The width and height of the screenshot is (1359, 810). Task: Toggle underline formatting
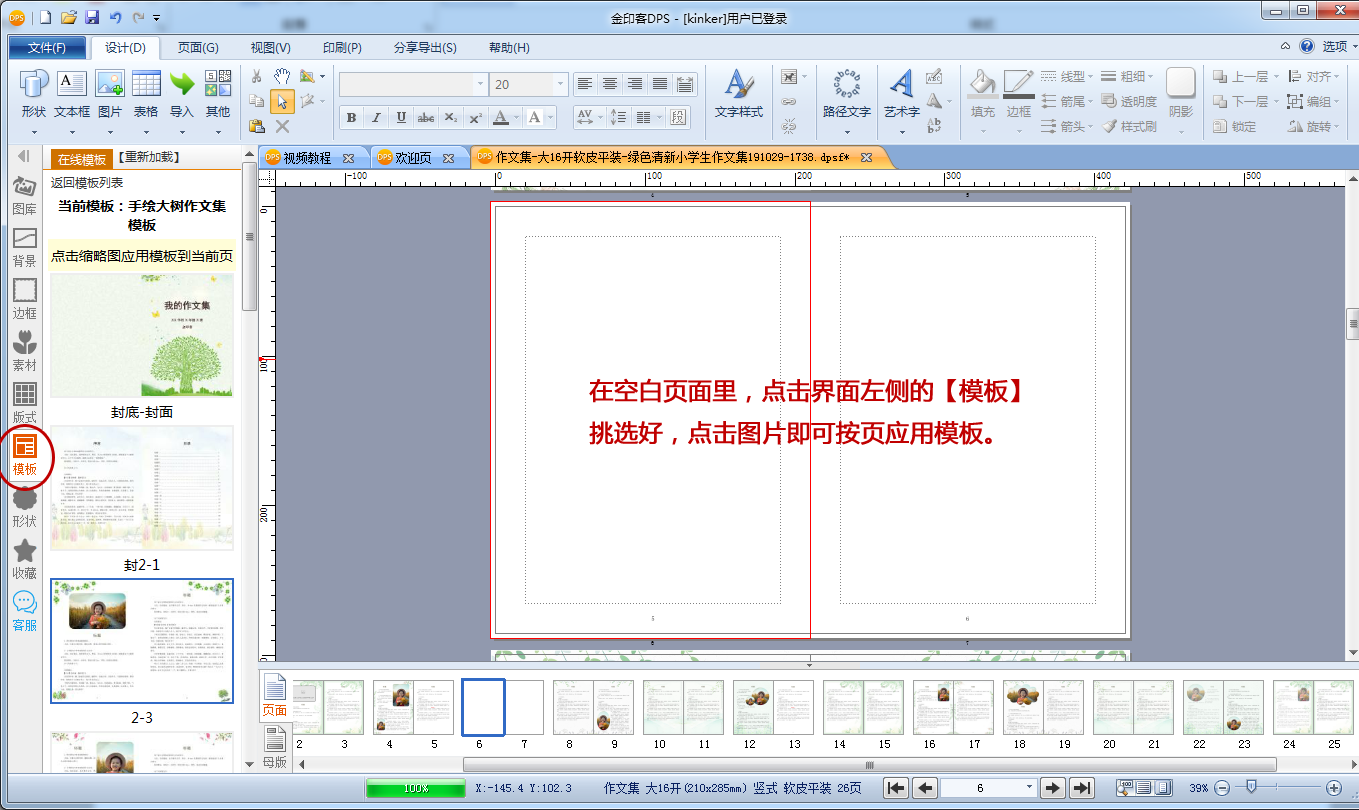(401, 118)
